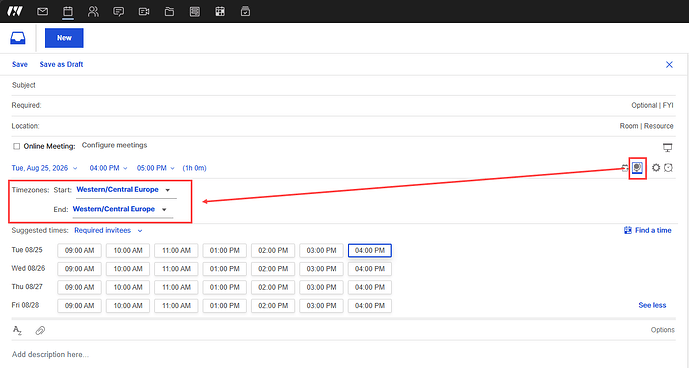Open the Contacts people icon
Screen dimensions: 689x368
click(93, 11)
